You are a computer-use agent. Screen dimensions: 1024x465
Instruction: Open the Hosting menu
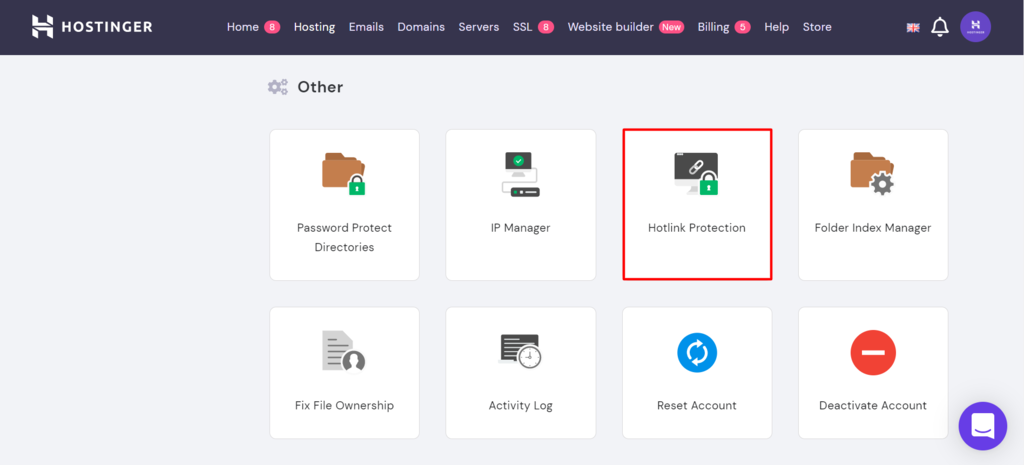[x=314, y=27]
